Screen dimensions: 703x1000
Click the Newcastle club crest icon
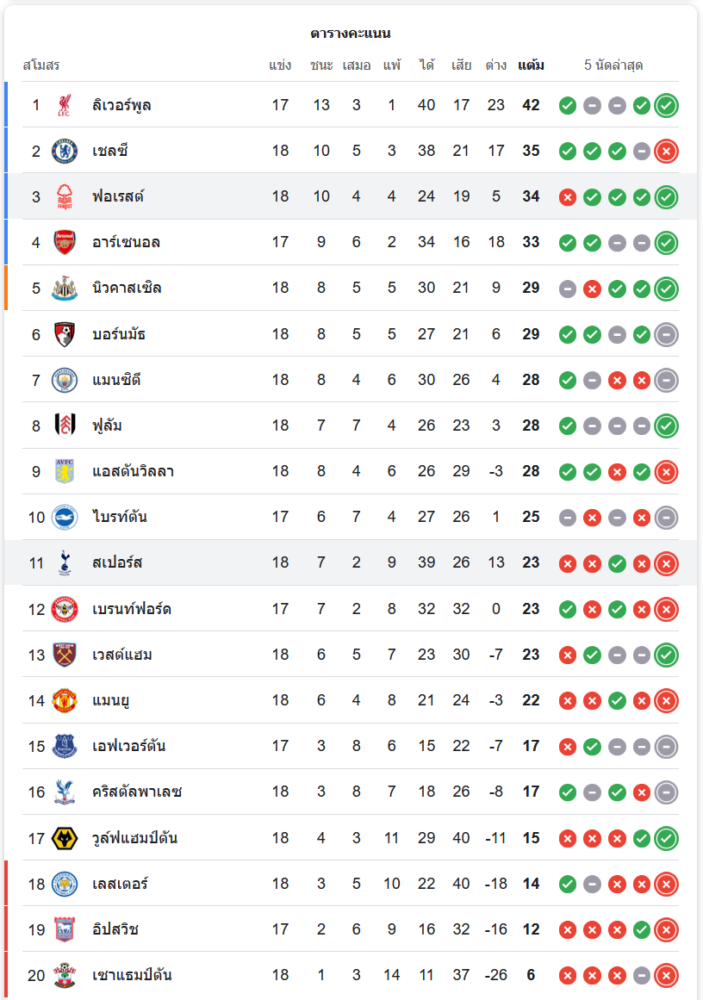[x=65, y=288]
